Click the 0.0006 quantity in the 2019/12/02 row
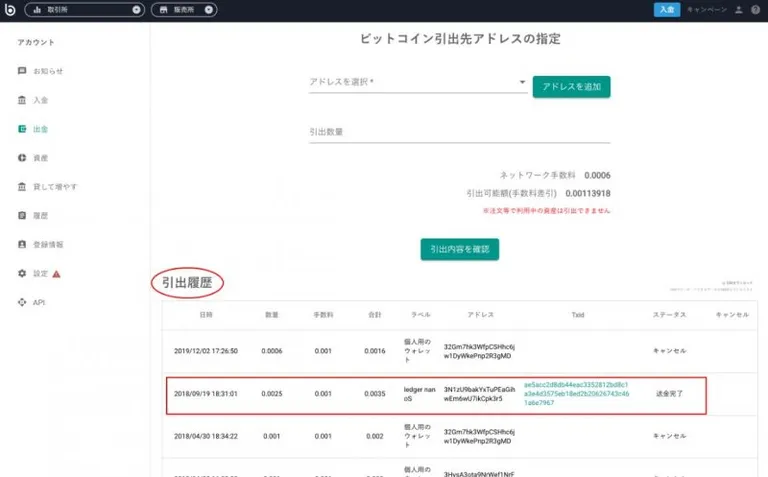 point(272,351)
